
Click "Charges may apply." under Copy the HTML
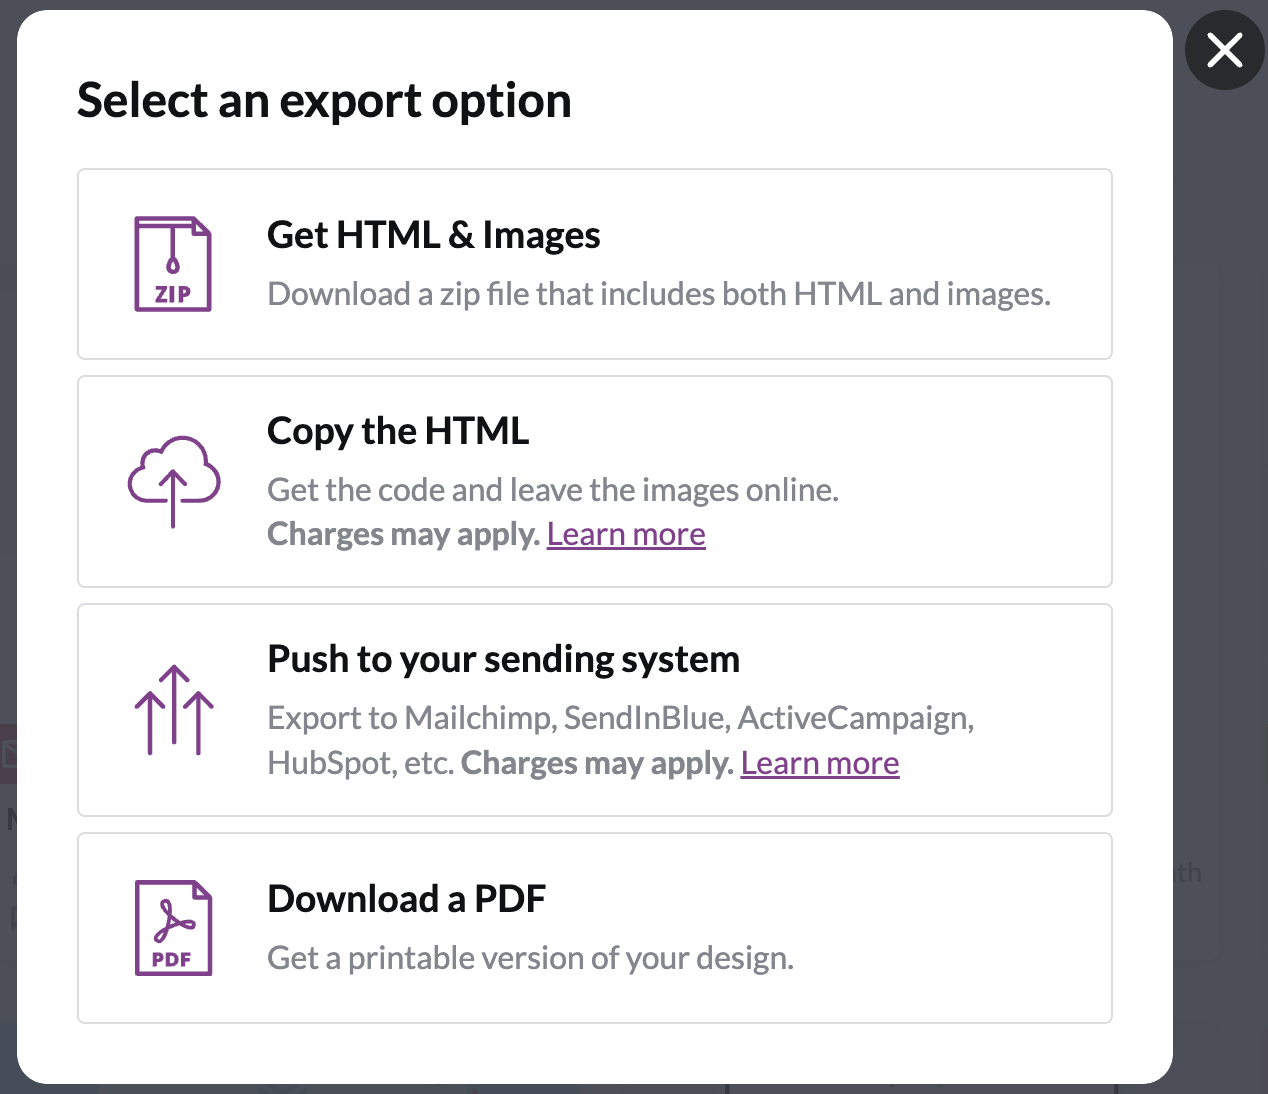click(403, 535)
